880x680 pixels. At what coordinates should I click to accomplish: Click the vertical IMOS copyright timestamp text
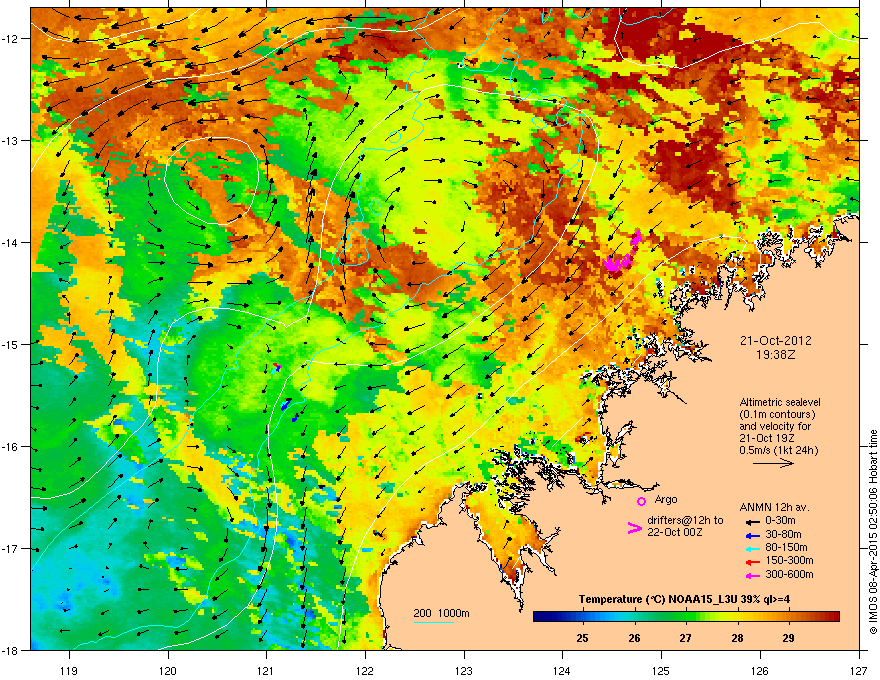click(873, 532)
